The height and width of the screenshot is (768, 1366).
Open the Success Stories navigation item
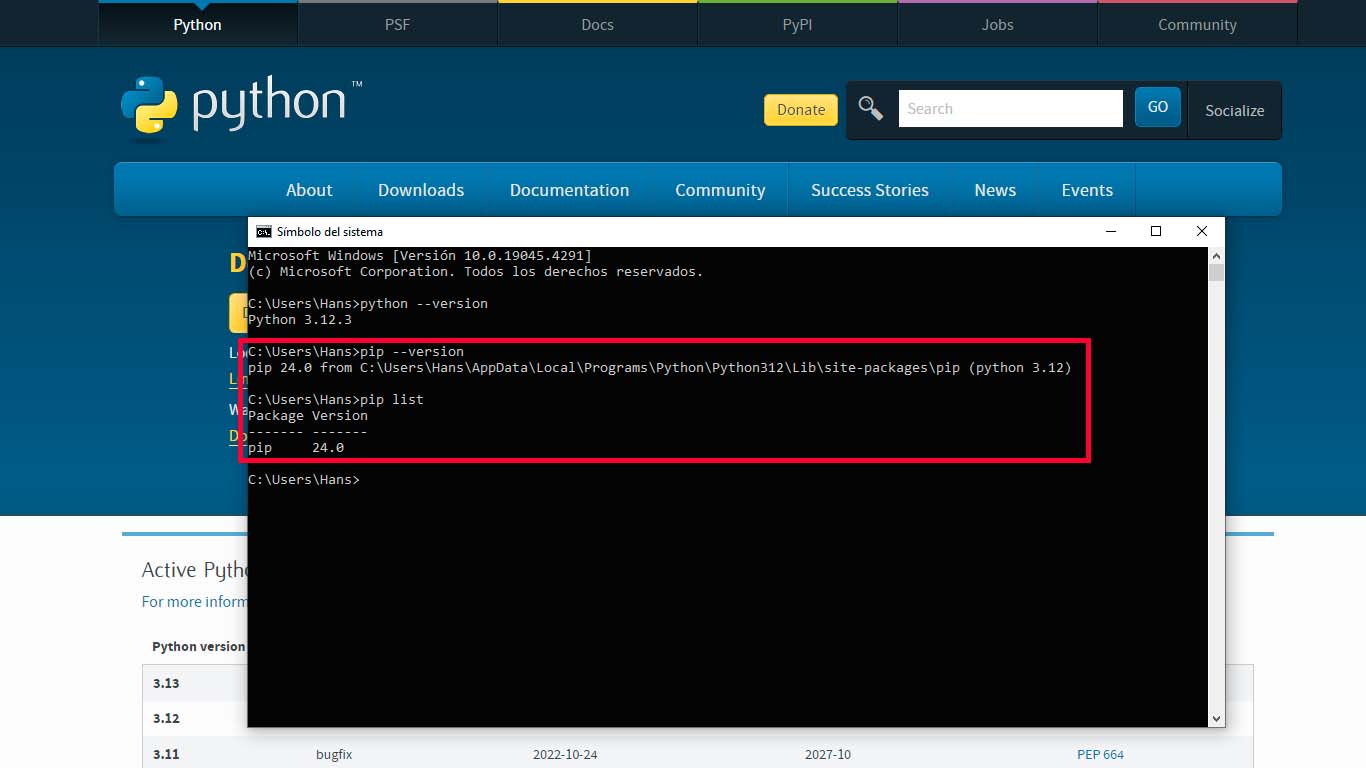click(870, 190)
